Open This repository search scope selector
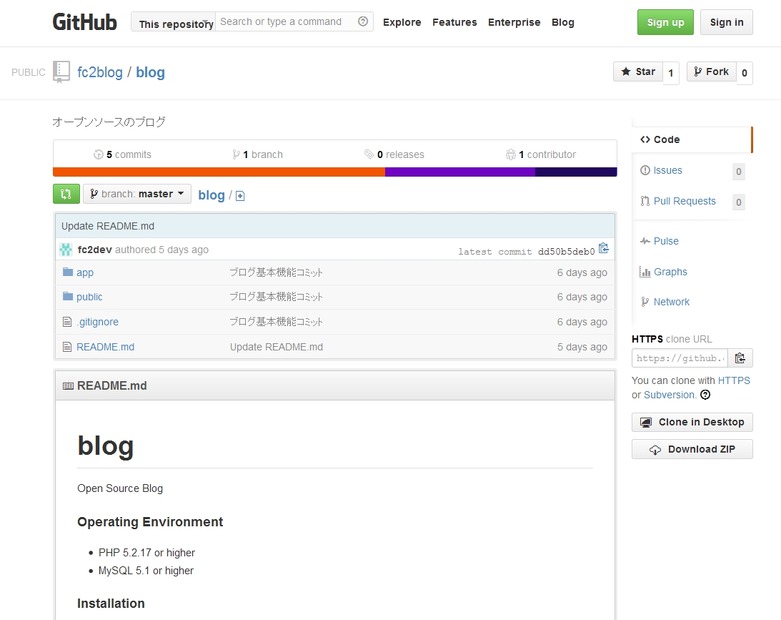Image resolution: width=781 pixels, height=620 pixels. click(173, 22)
